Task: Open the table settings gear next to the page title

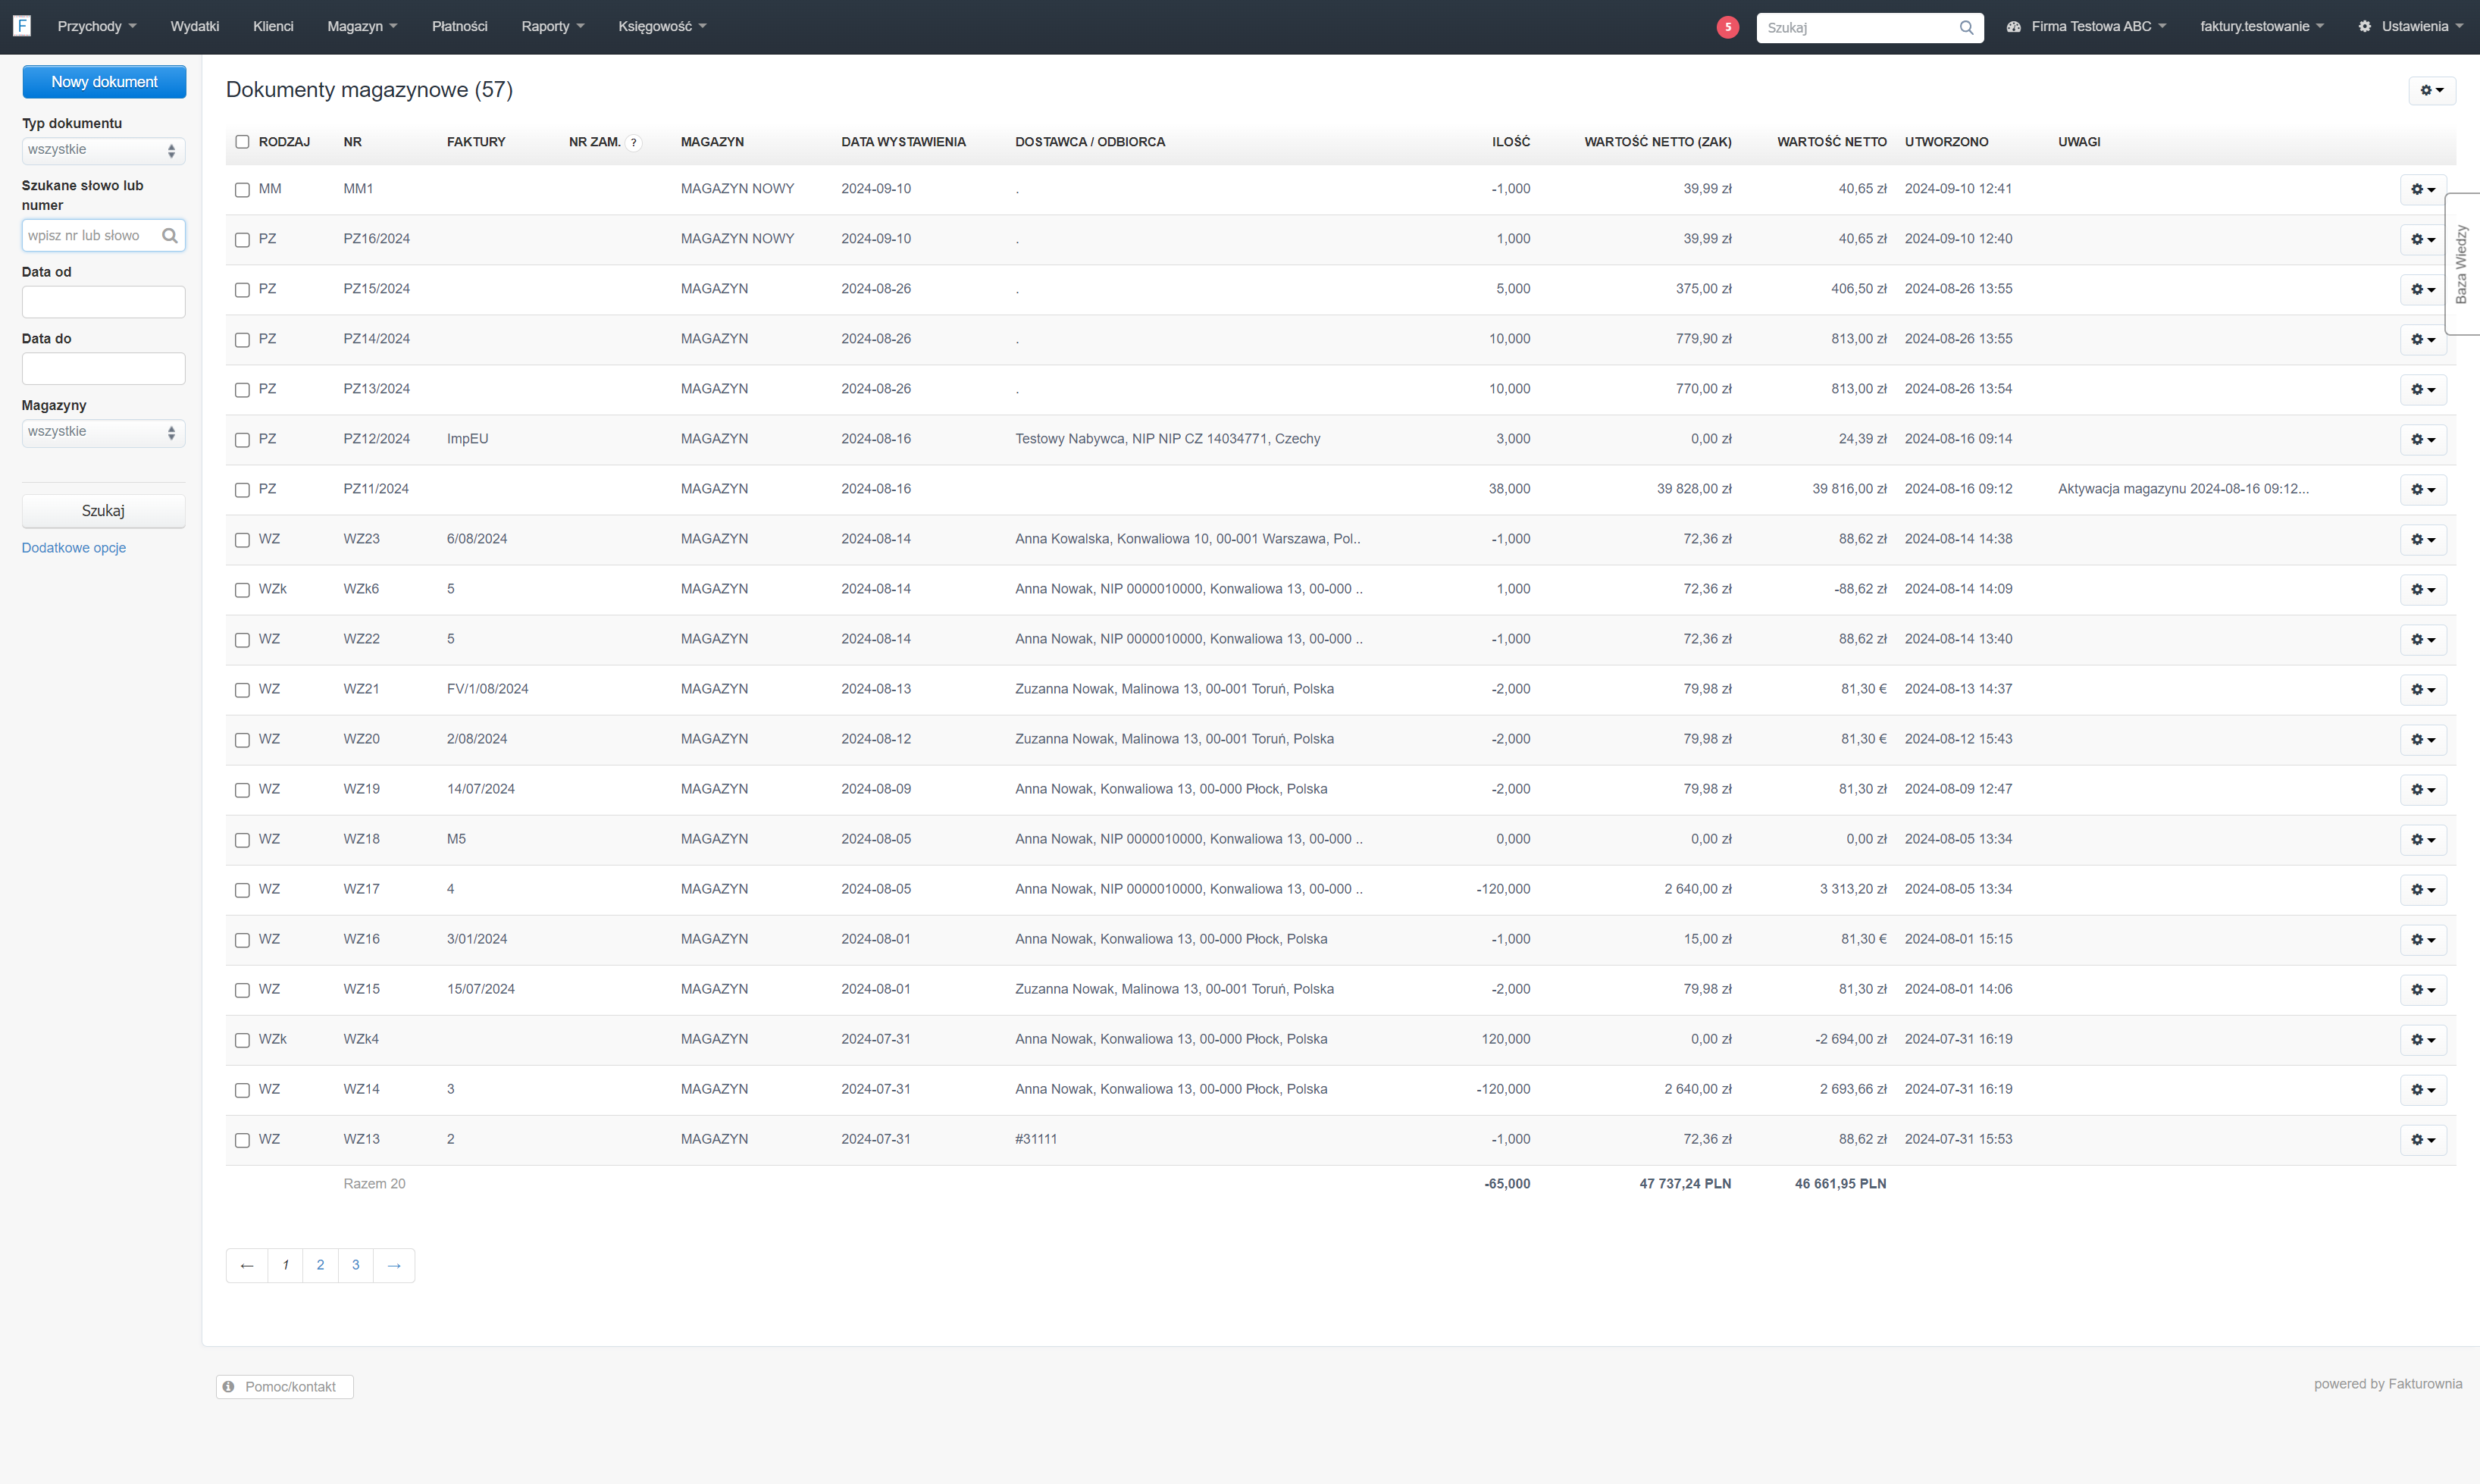Action: pyautogui.click(x=2431, y=90)
